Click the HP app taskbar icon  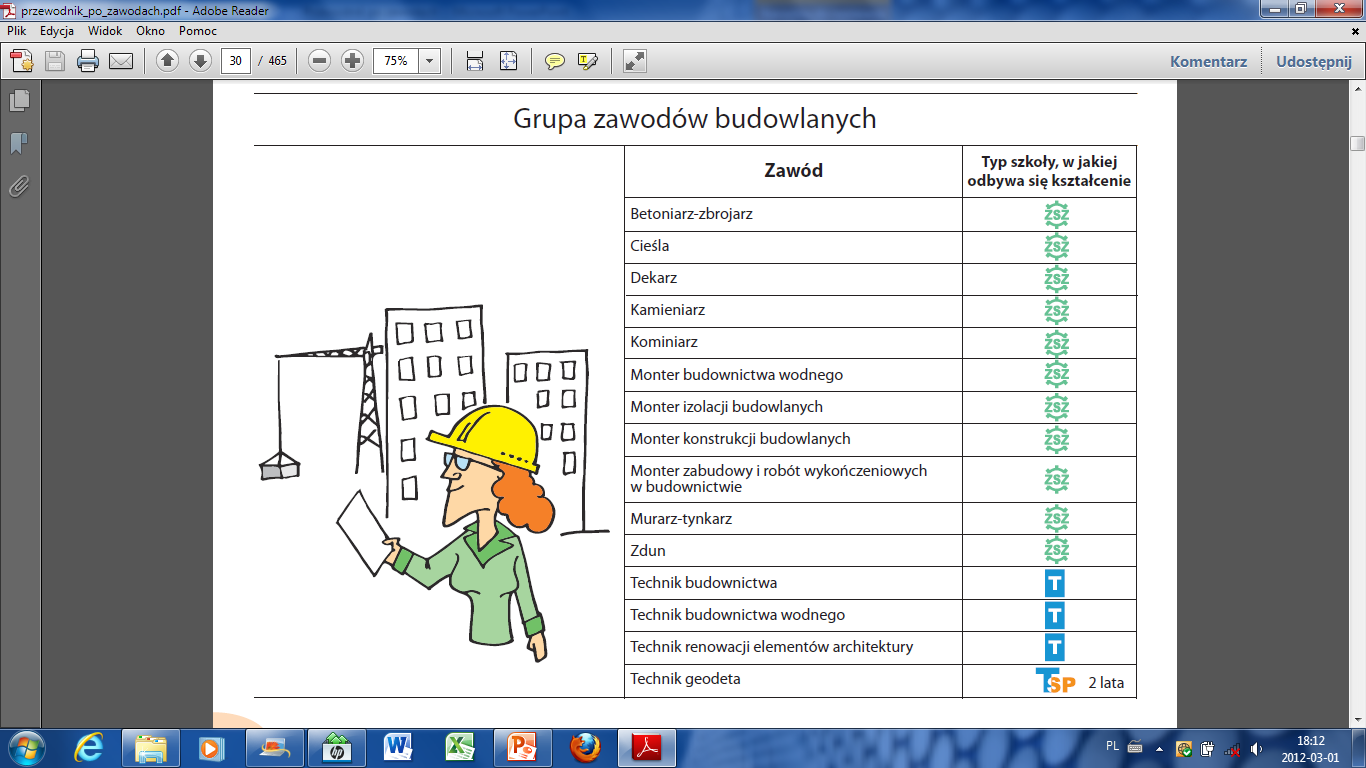337,747
